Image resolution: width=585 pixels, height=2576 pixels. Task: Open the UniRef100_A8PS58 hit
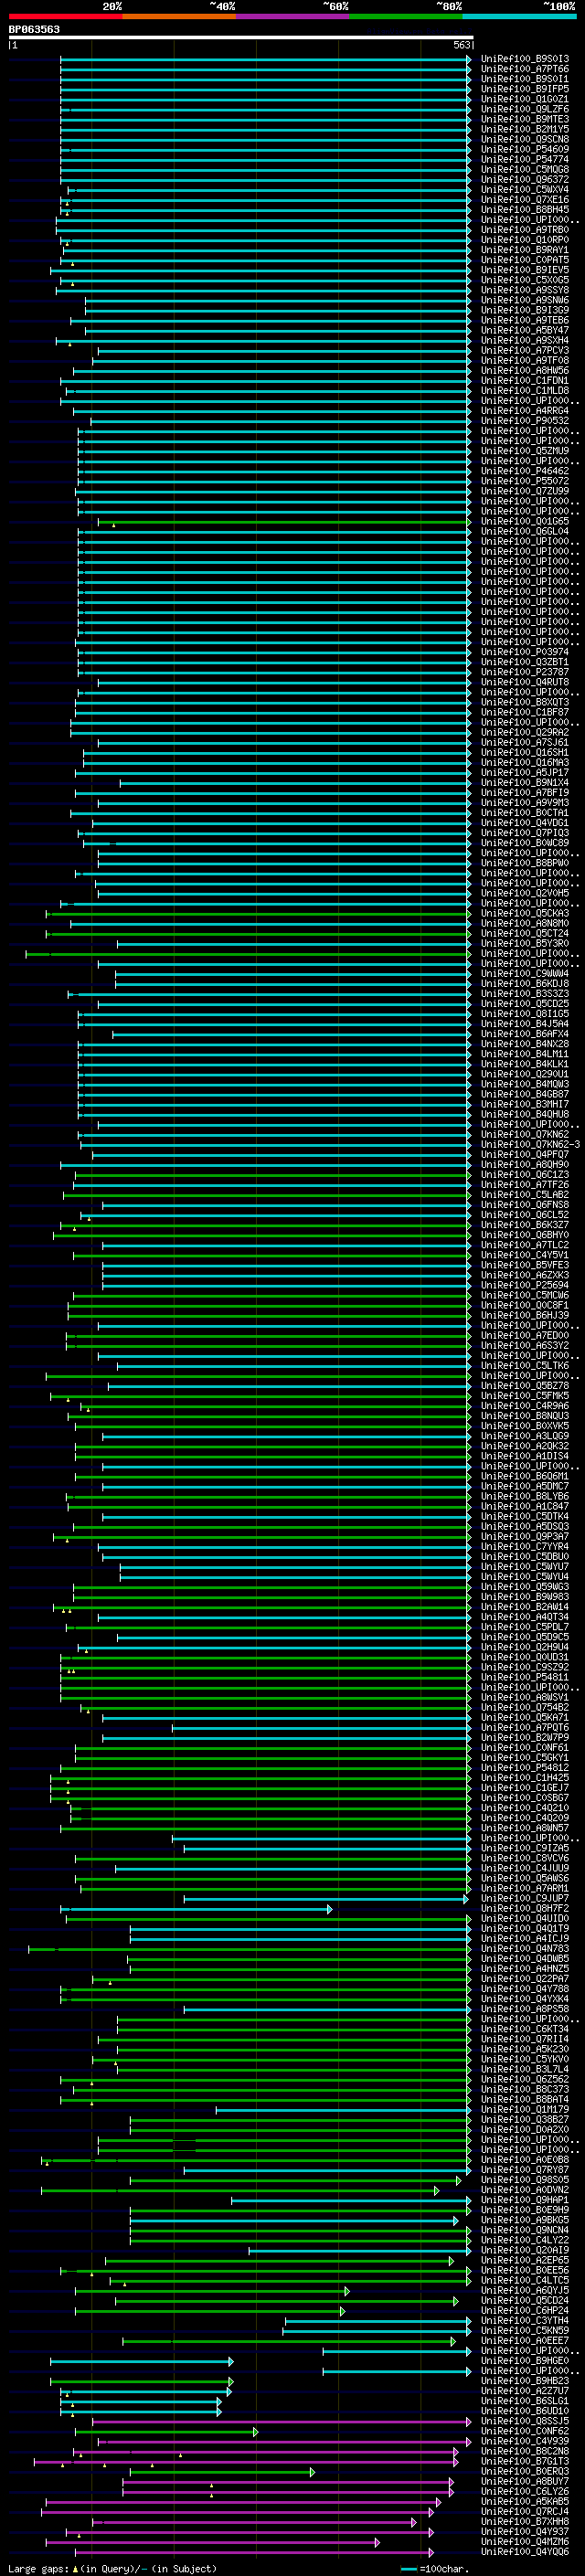524,2009
